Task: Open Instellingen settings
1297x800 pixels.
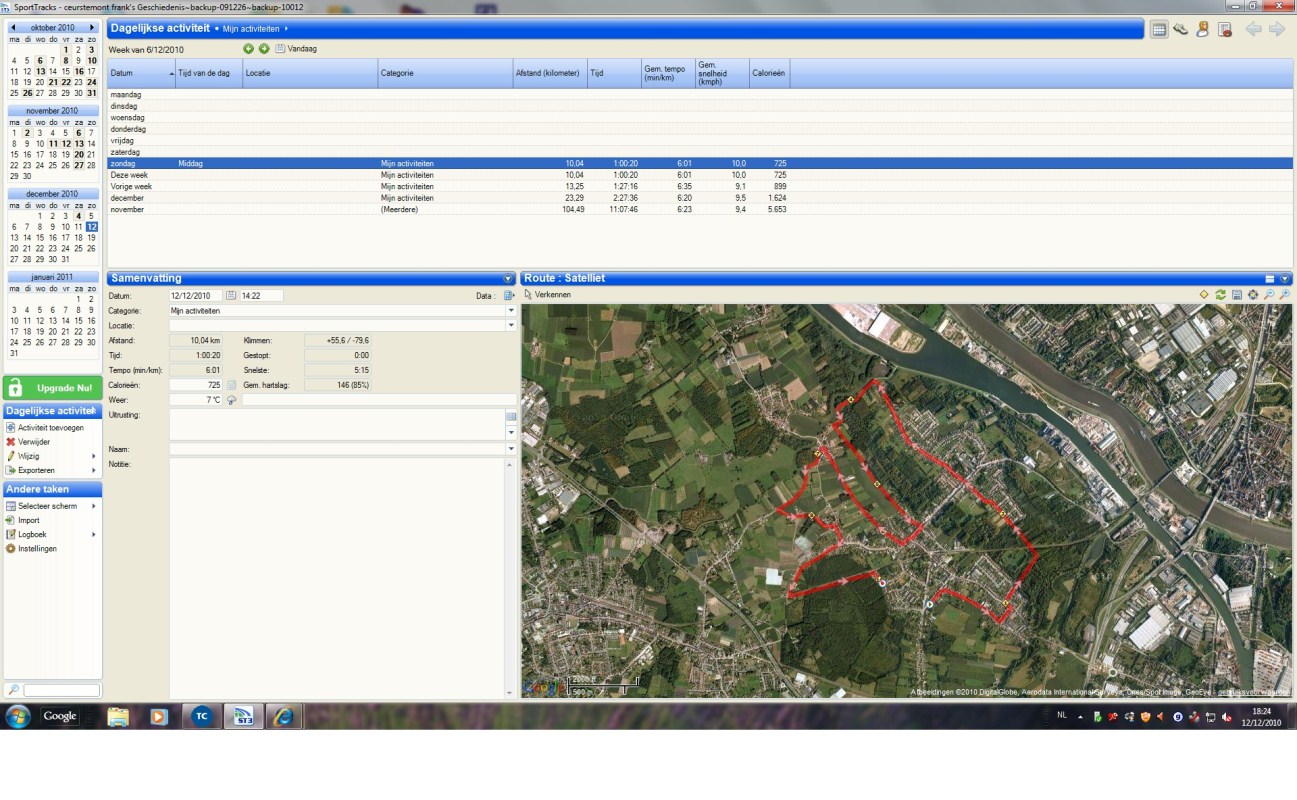Action: 37,548
